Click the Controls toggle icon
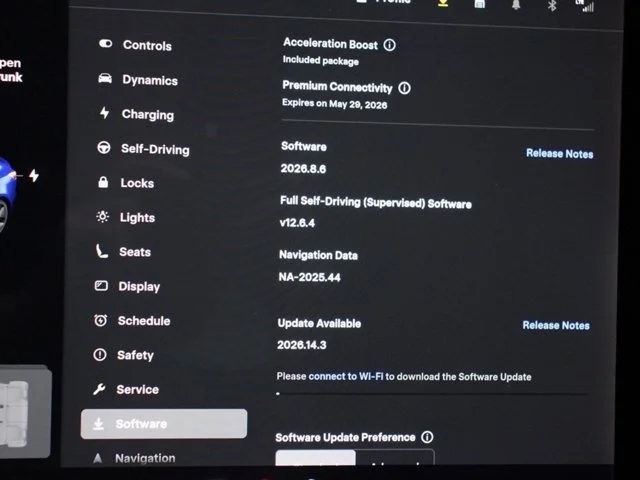Screen dimensions: 640x480 [x=106, y=43]
